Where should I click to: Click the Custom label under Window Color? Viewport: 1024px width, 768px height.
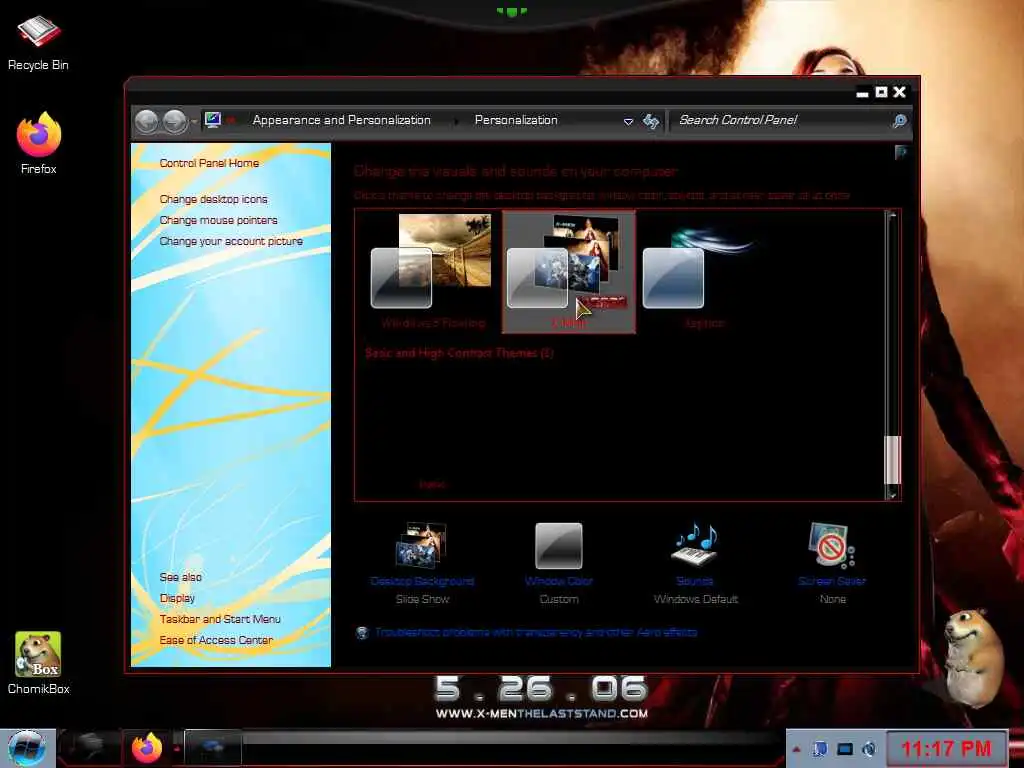(x=559, y=599)
